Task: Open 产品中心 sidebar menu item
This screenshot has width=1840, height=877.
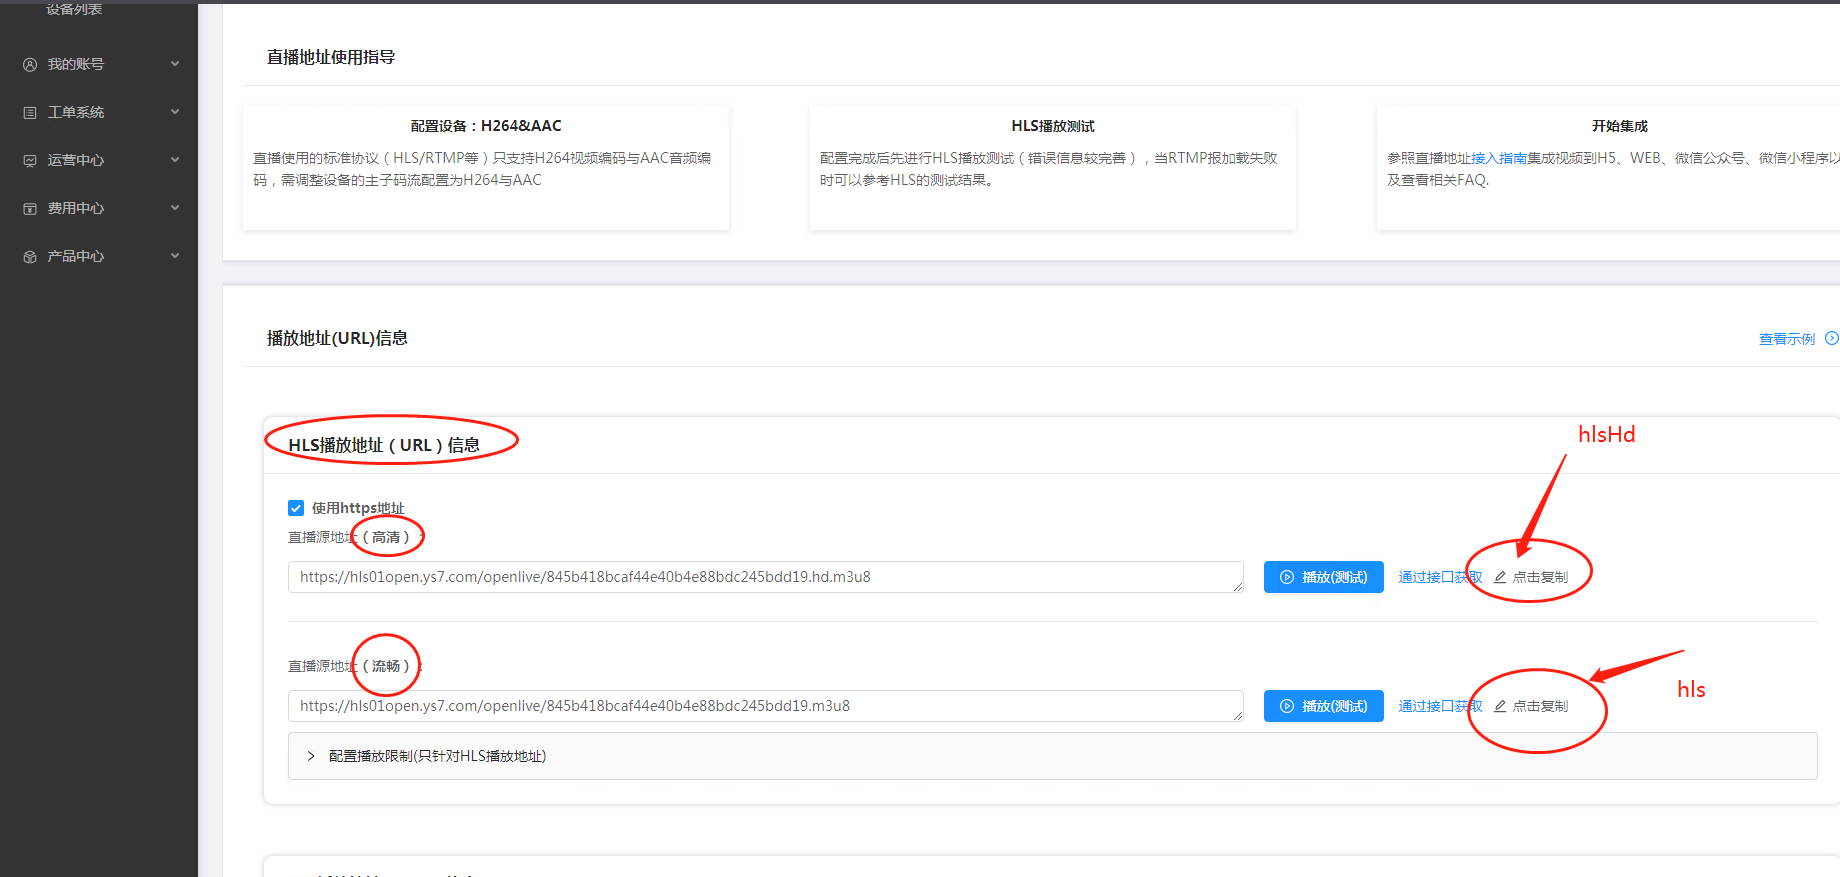Action: click(x=76, y=256)
